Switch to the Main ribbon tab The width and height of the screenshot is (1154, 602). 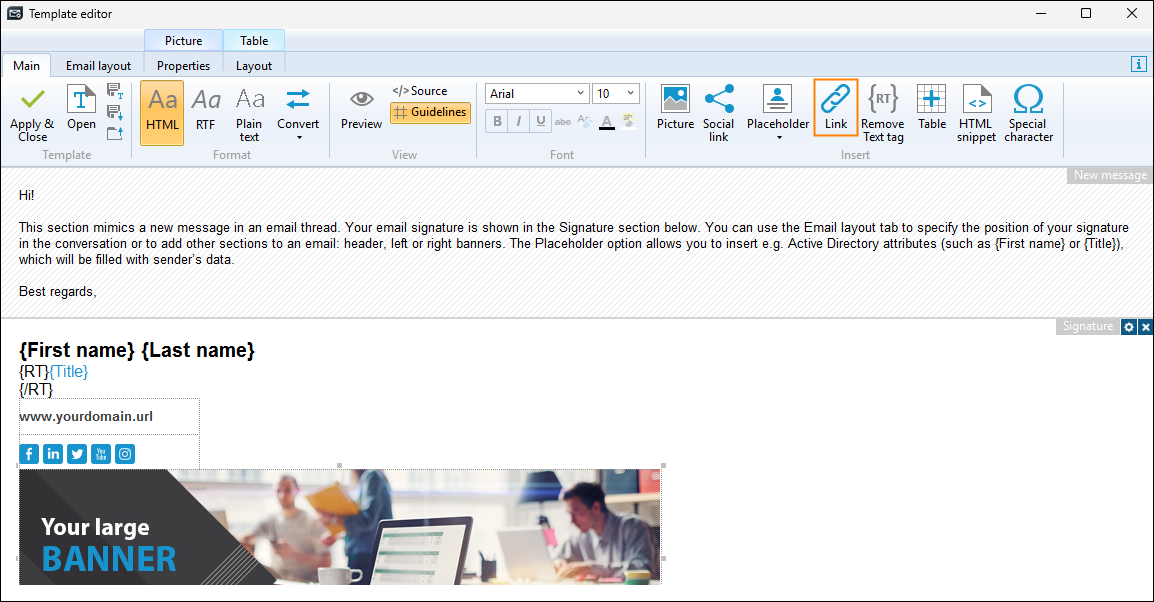26,65
